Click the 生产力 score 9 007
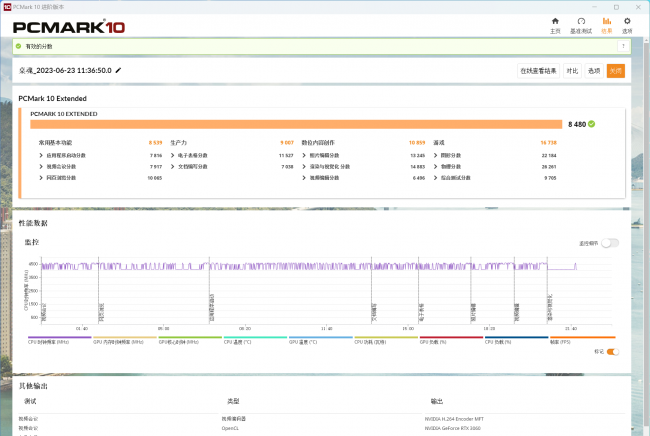The height and width of the screenshot is (436, 650). coord(287,143)
